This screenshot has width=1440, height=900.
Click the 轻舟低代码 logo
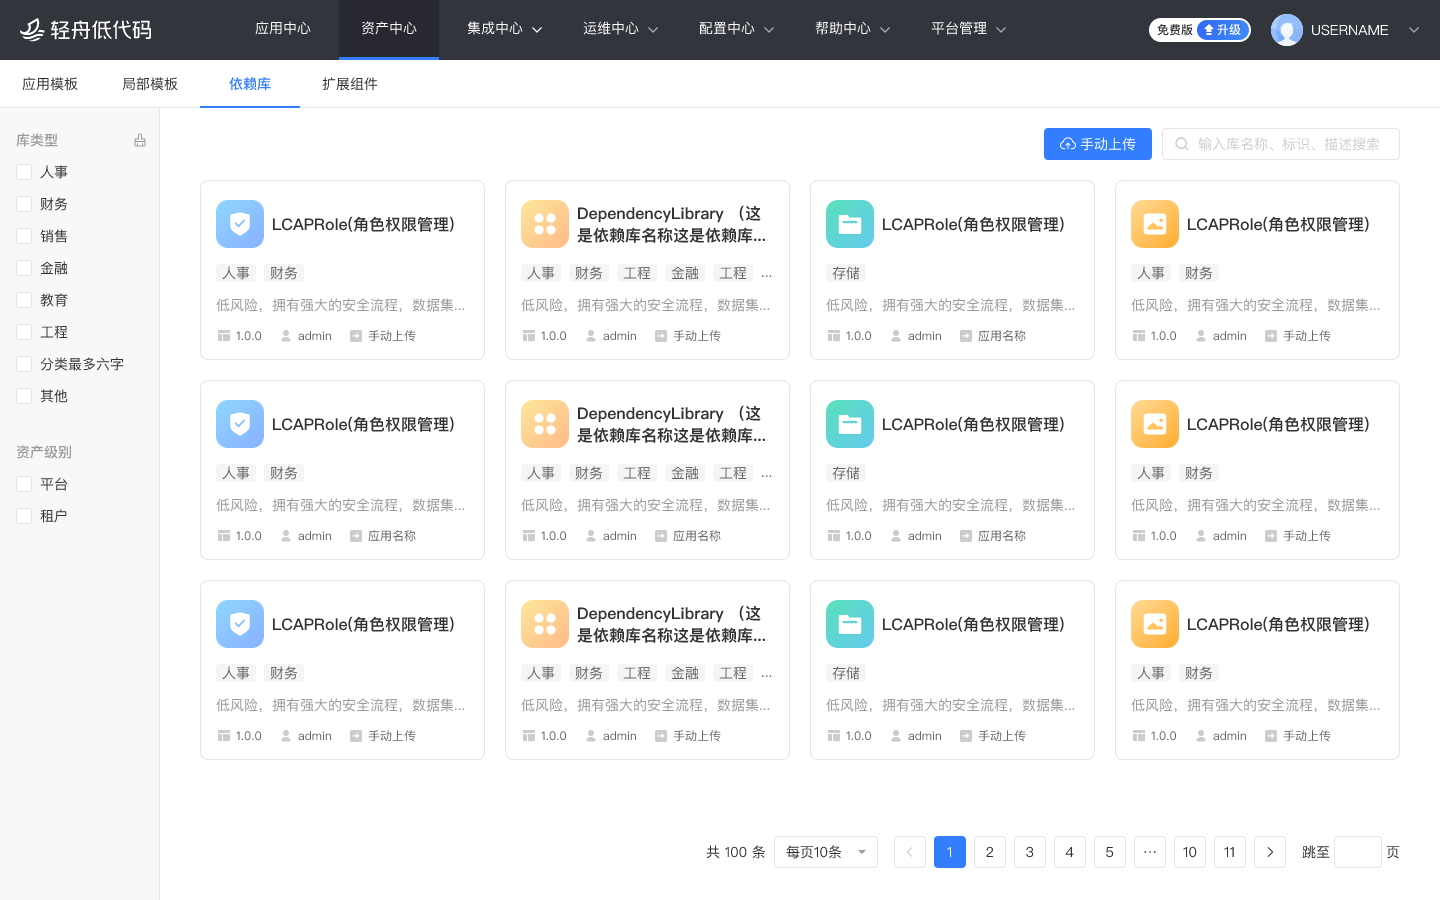(86, 30)
